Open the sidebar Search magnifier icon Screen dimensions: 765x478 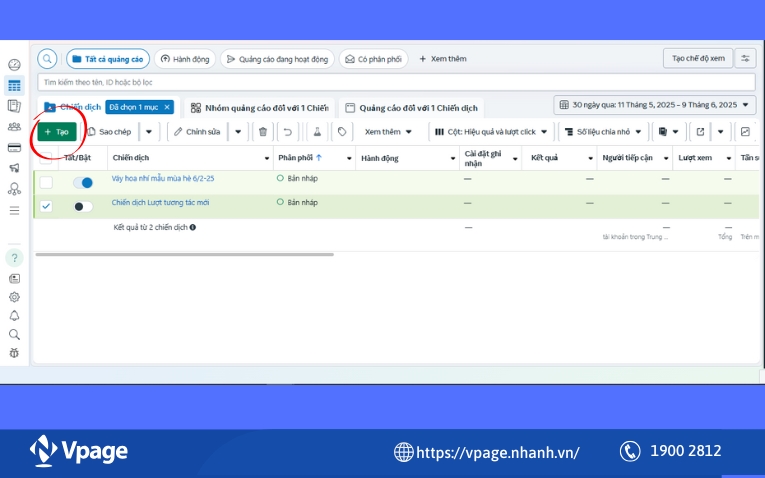point(14,334)
